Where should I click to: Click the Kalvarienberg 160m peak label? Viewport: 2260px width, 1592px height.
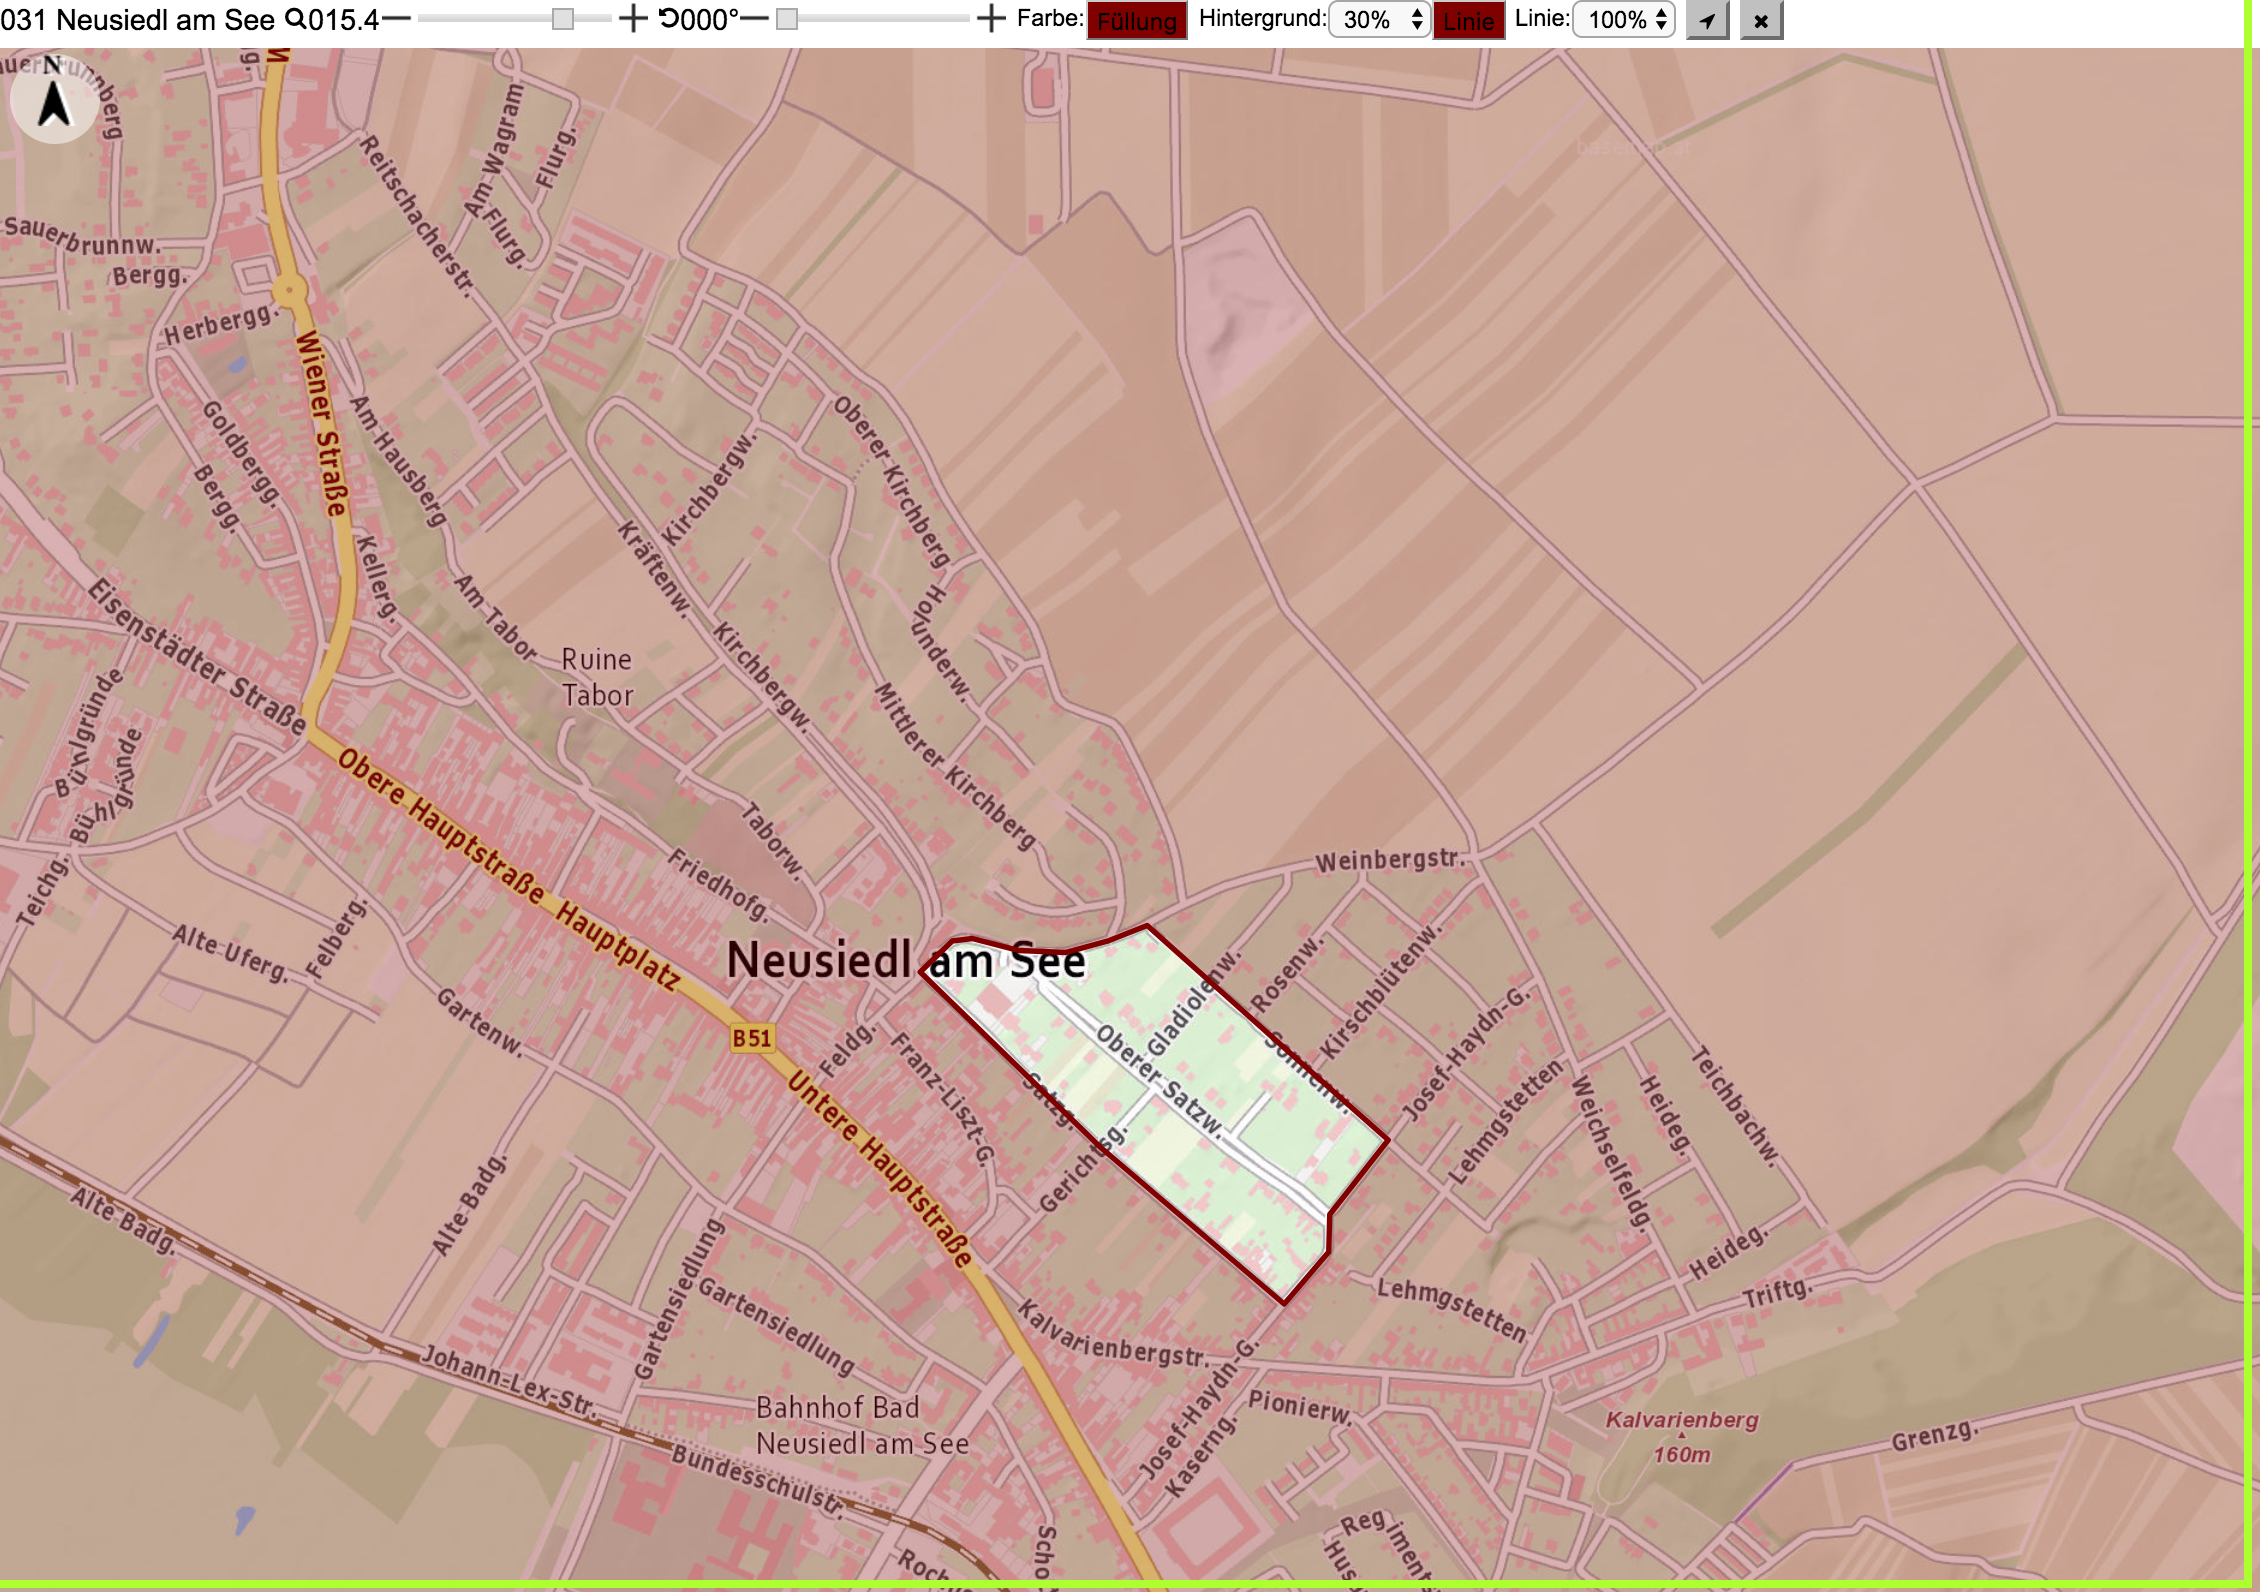tap(1682, 1437)
